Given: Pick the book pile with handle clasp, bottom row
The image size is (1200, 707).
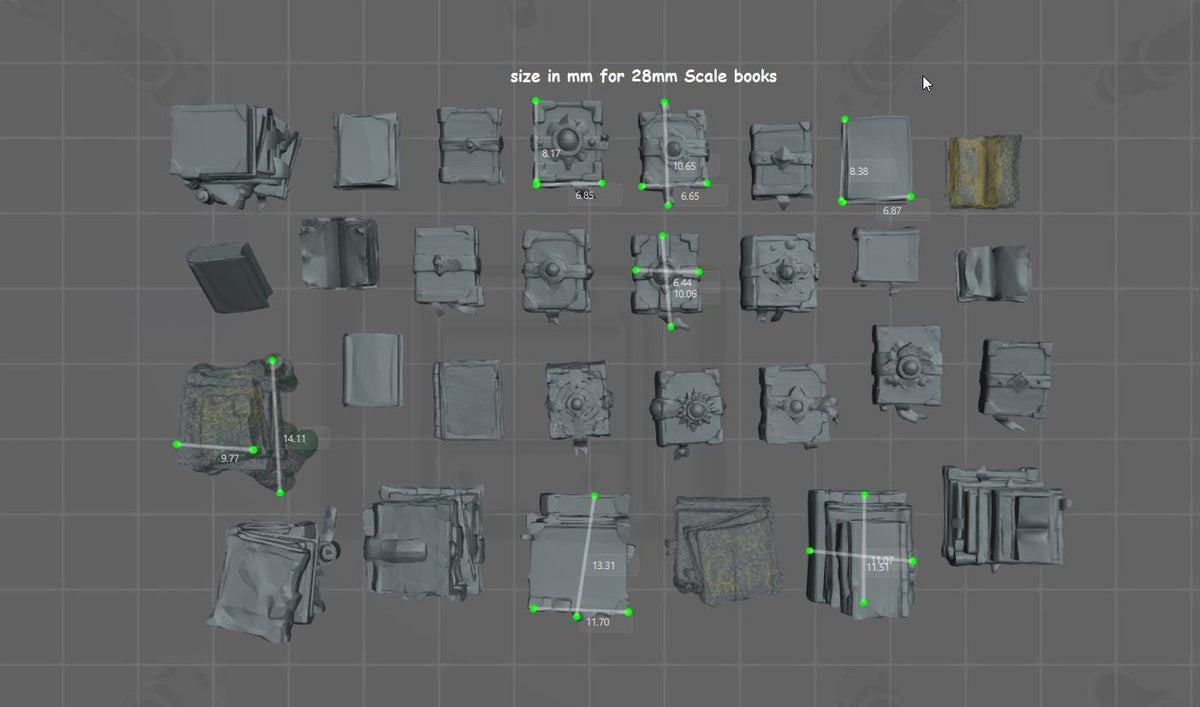Looking at the screenshot, I should pyautogui.click(x=423, y=541).
